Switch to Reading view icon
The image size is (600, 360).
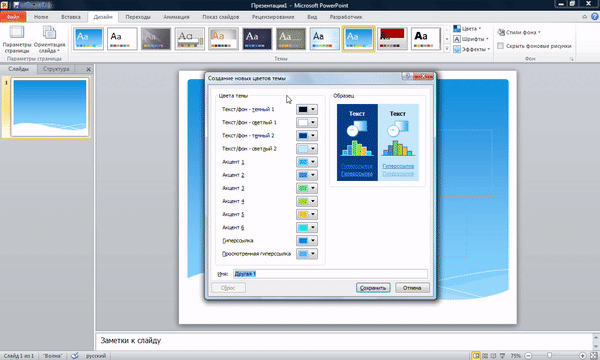tap(494, 356)
